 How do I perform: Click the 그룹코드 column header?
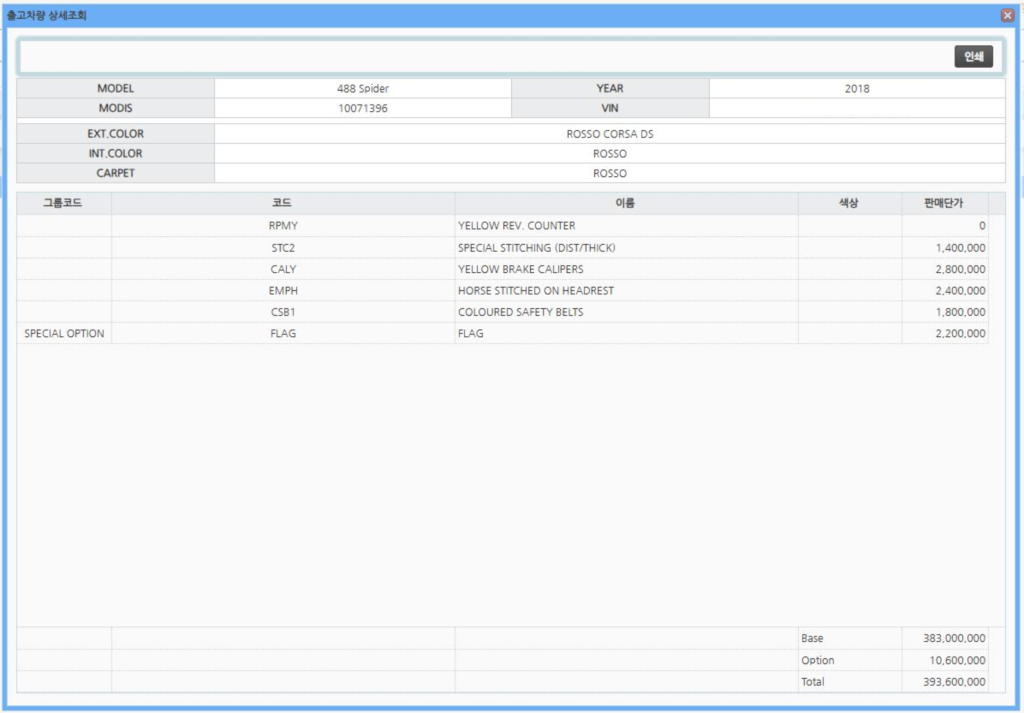pyautogui.click(x=63, y=203)
